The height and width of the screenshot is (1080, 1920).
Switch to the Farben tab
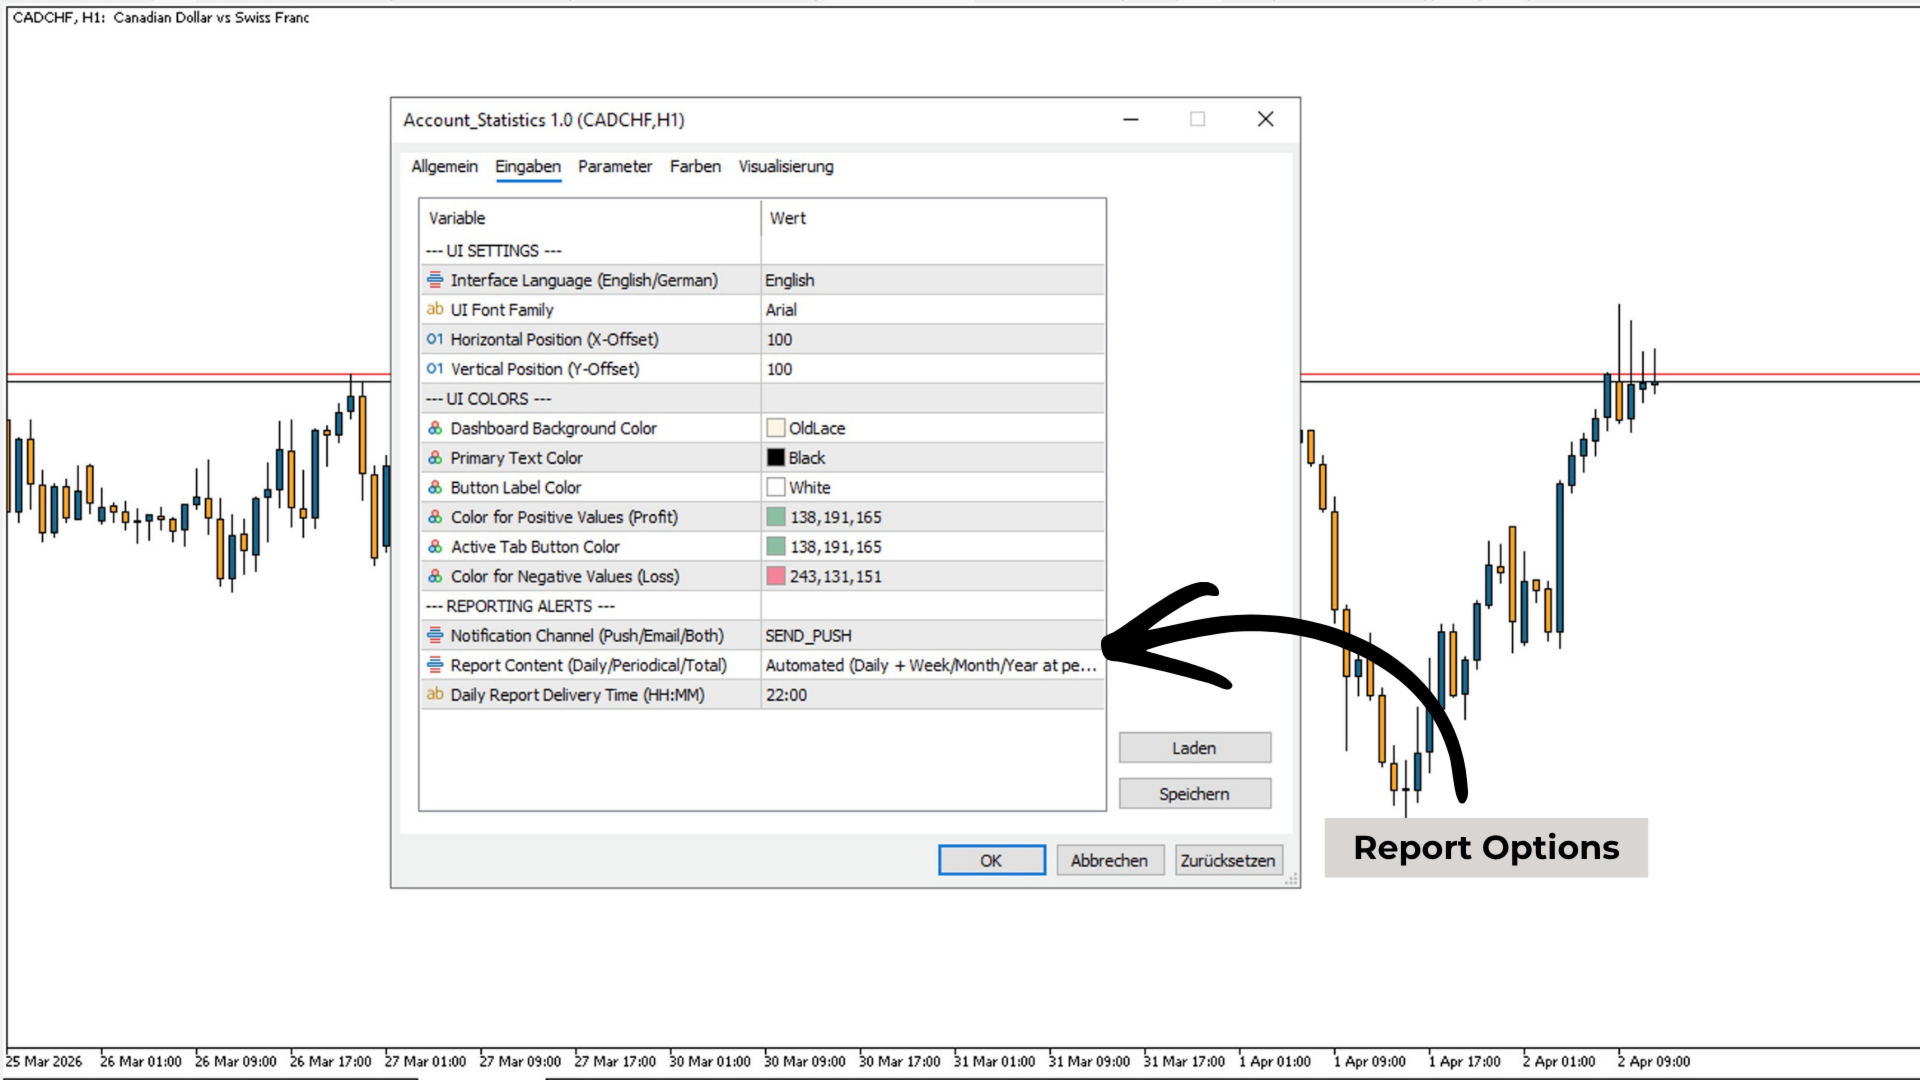[x=695, y=167]
